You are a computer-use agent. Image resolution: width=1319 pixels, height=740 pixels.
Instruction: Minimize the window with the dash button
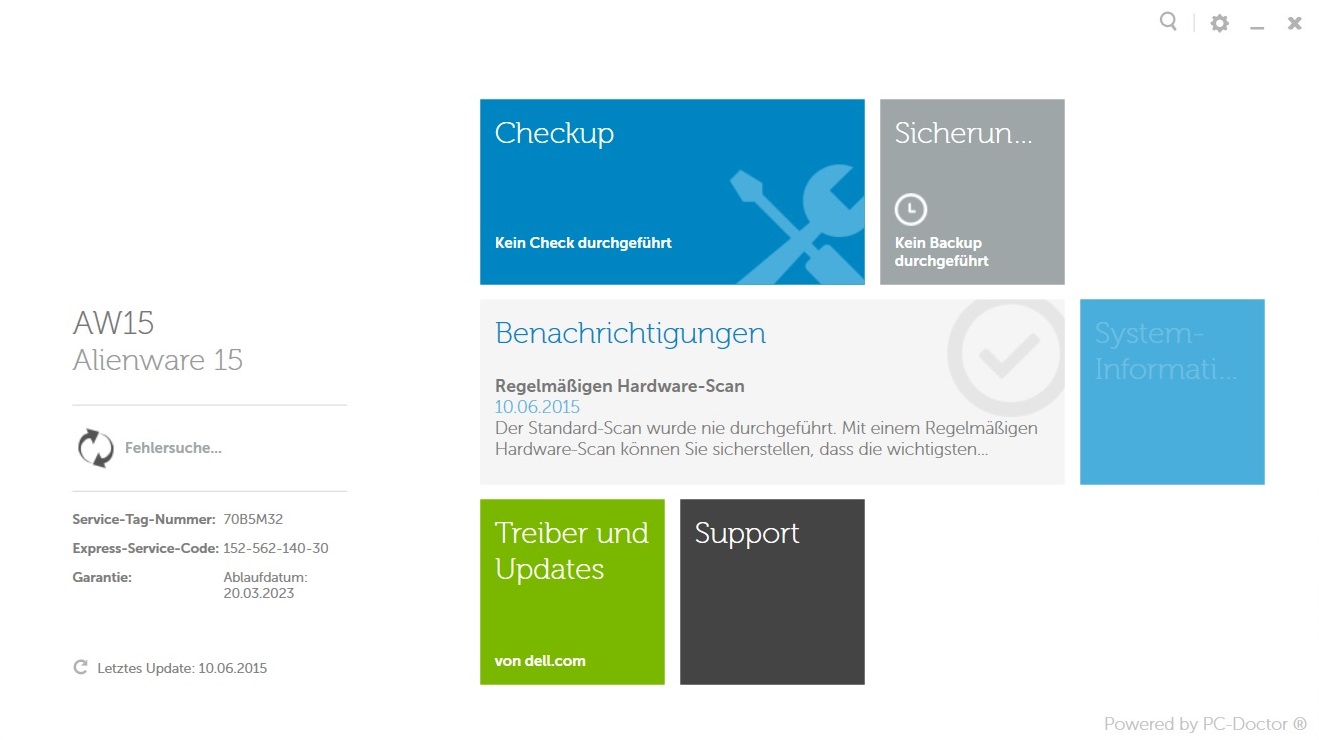pos(1258,25)
